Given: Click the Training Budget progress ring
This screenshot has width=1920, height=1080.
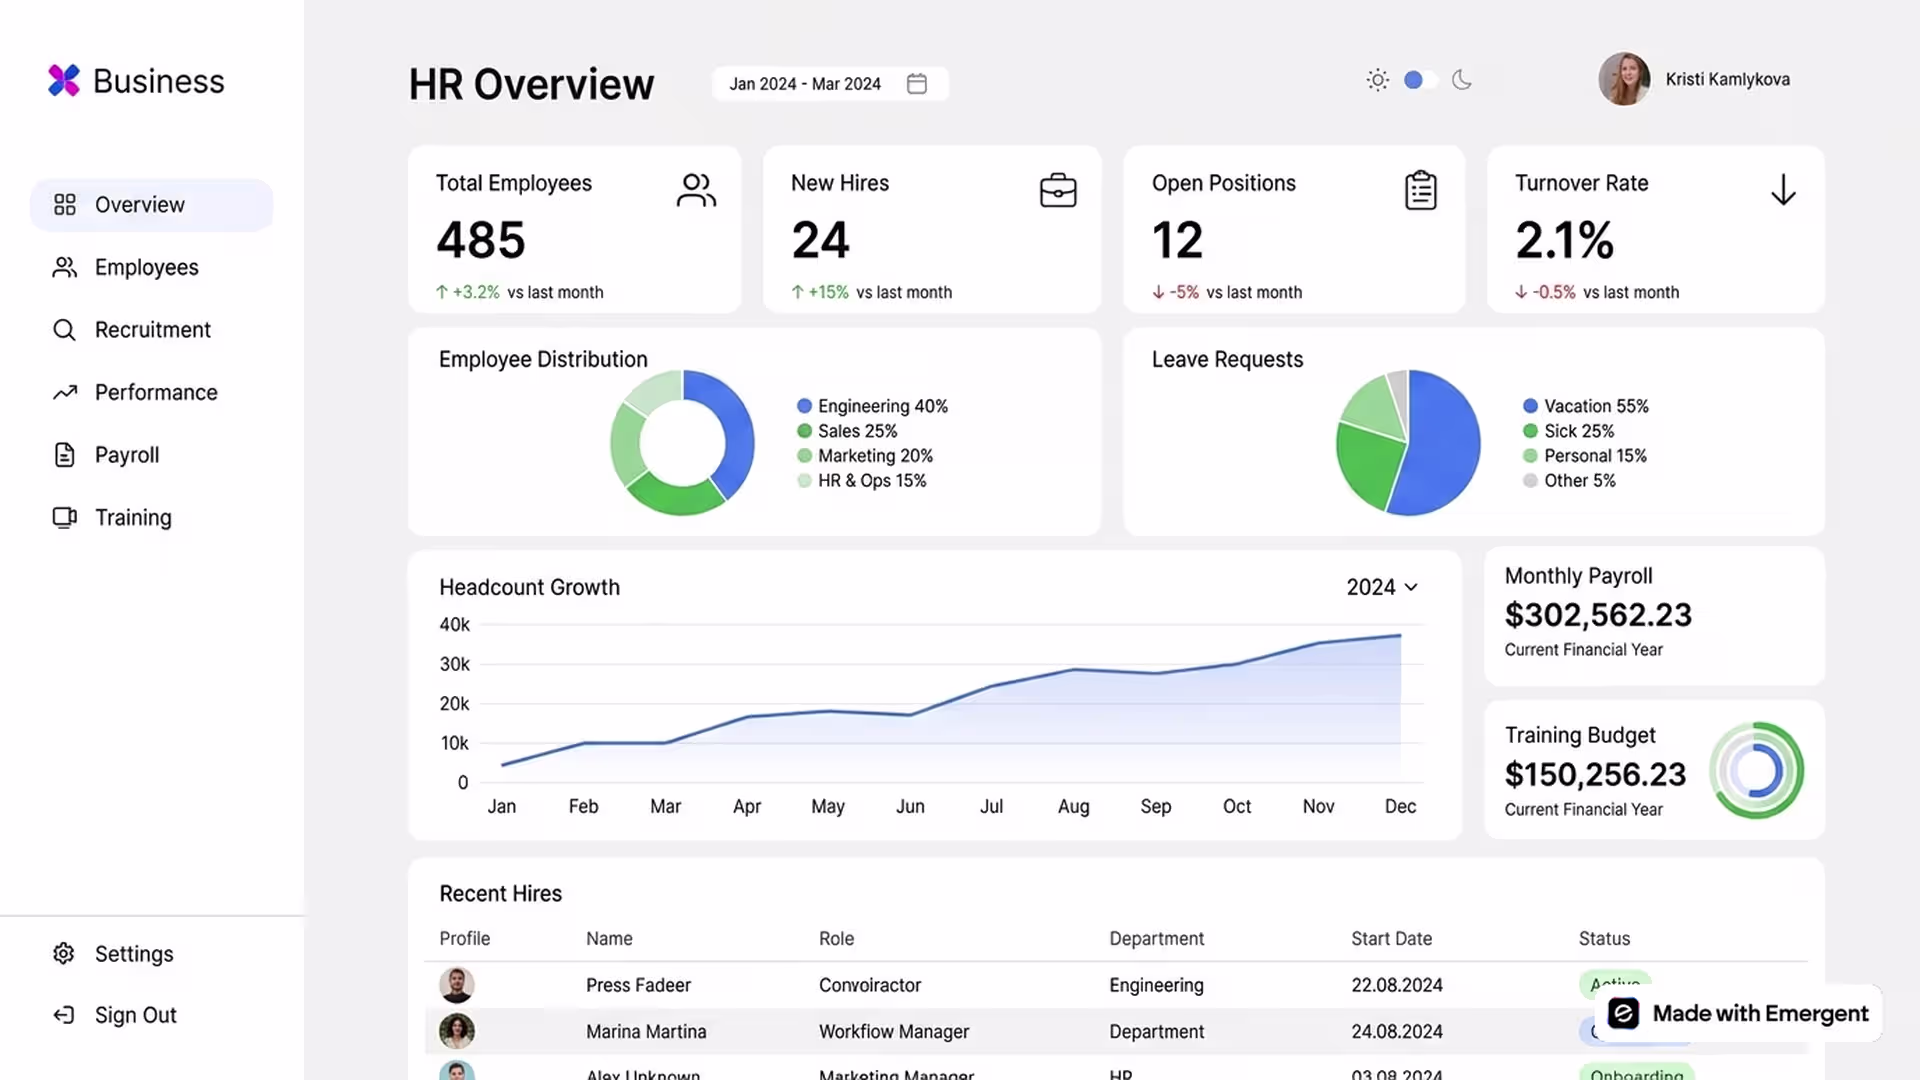Looking at the screenshot, I should [x=1756, y=771].
